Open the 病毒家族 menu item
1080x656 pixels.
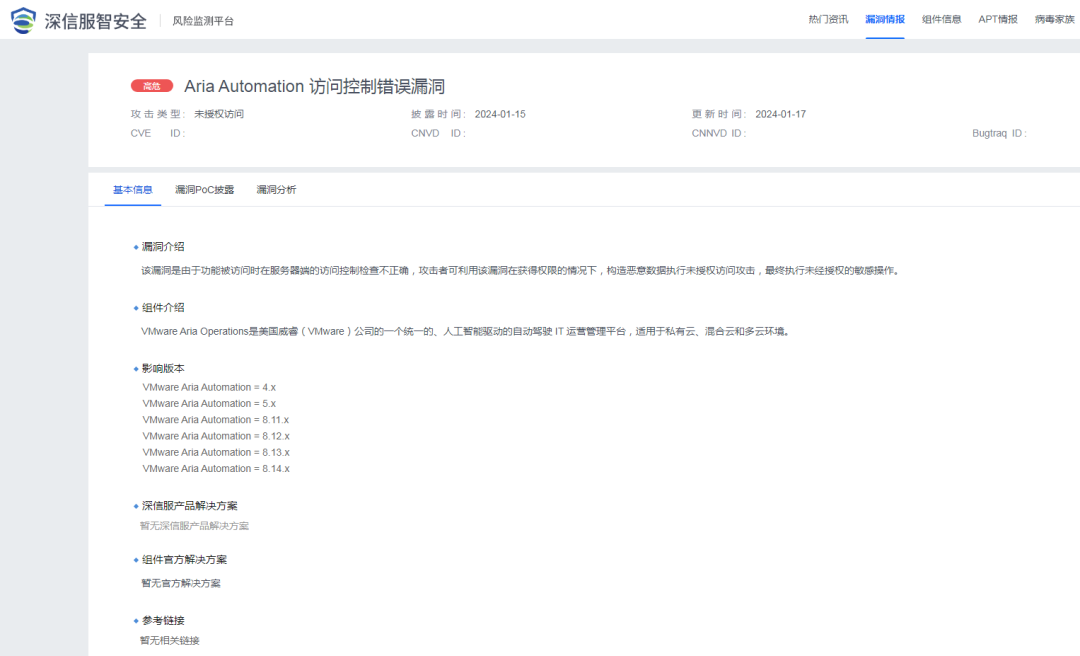pyautogui.click(x=1055, y=19)
